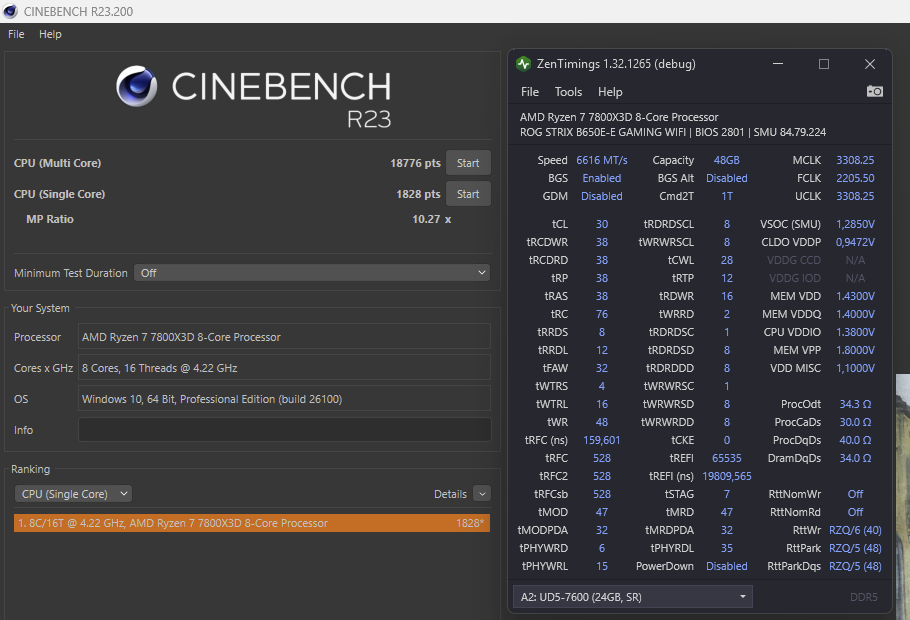Click the tRFC (ns) value 159,601
The width and height of the screenshot is (910, 620).
coord(602,440)
